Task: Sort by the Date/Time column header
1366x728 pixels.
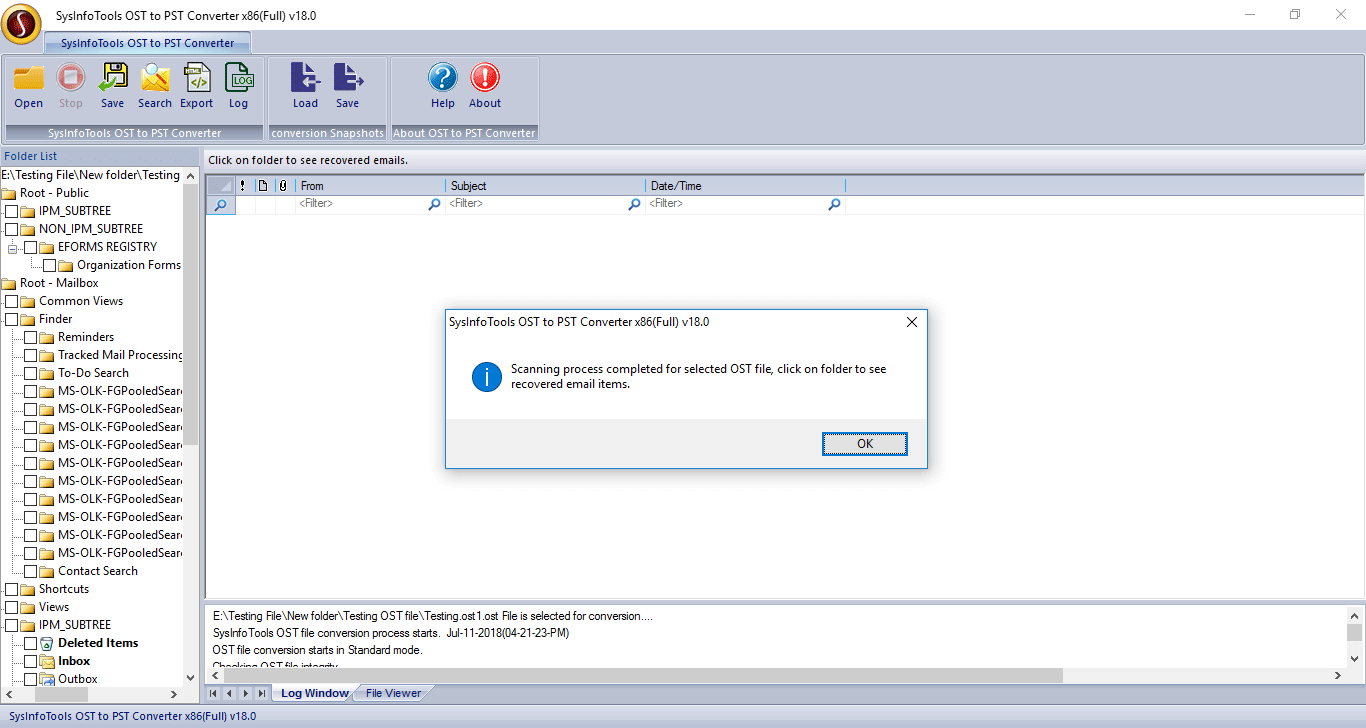Action: 746,185
